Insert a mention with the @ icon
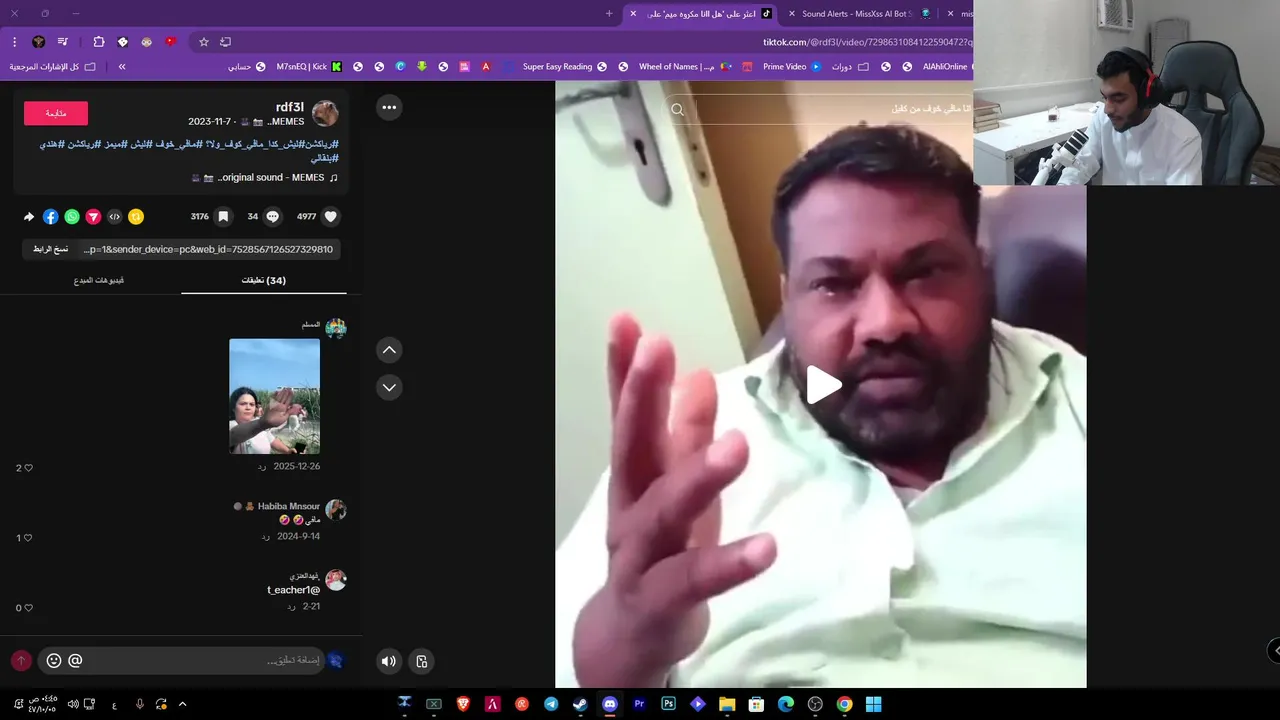Screen dimensions: 1280x720 point(75,660)
